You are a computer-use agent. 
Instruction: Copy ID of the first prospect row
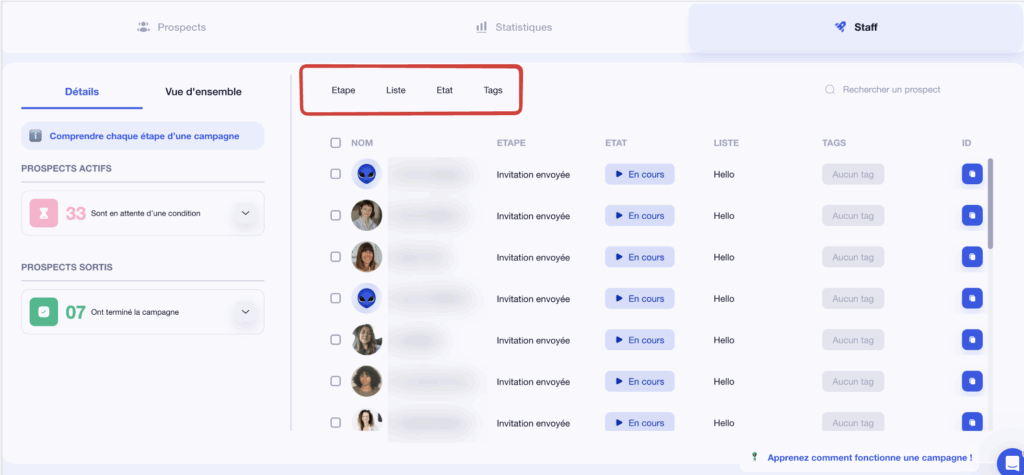tap(971, 174)
